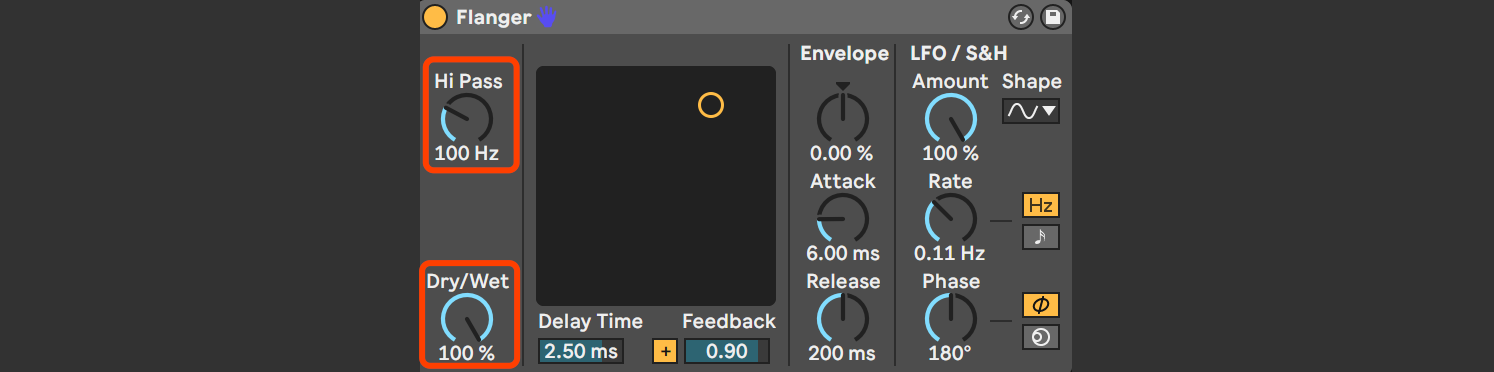Click the 6.00 ms Attack value

[842, 253]
